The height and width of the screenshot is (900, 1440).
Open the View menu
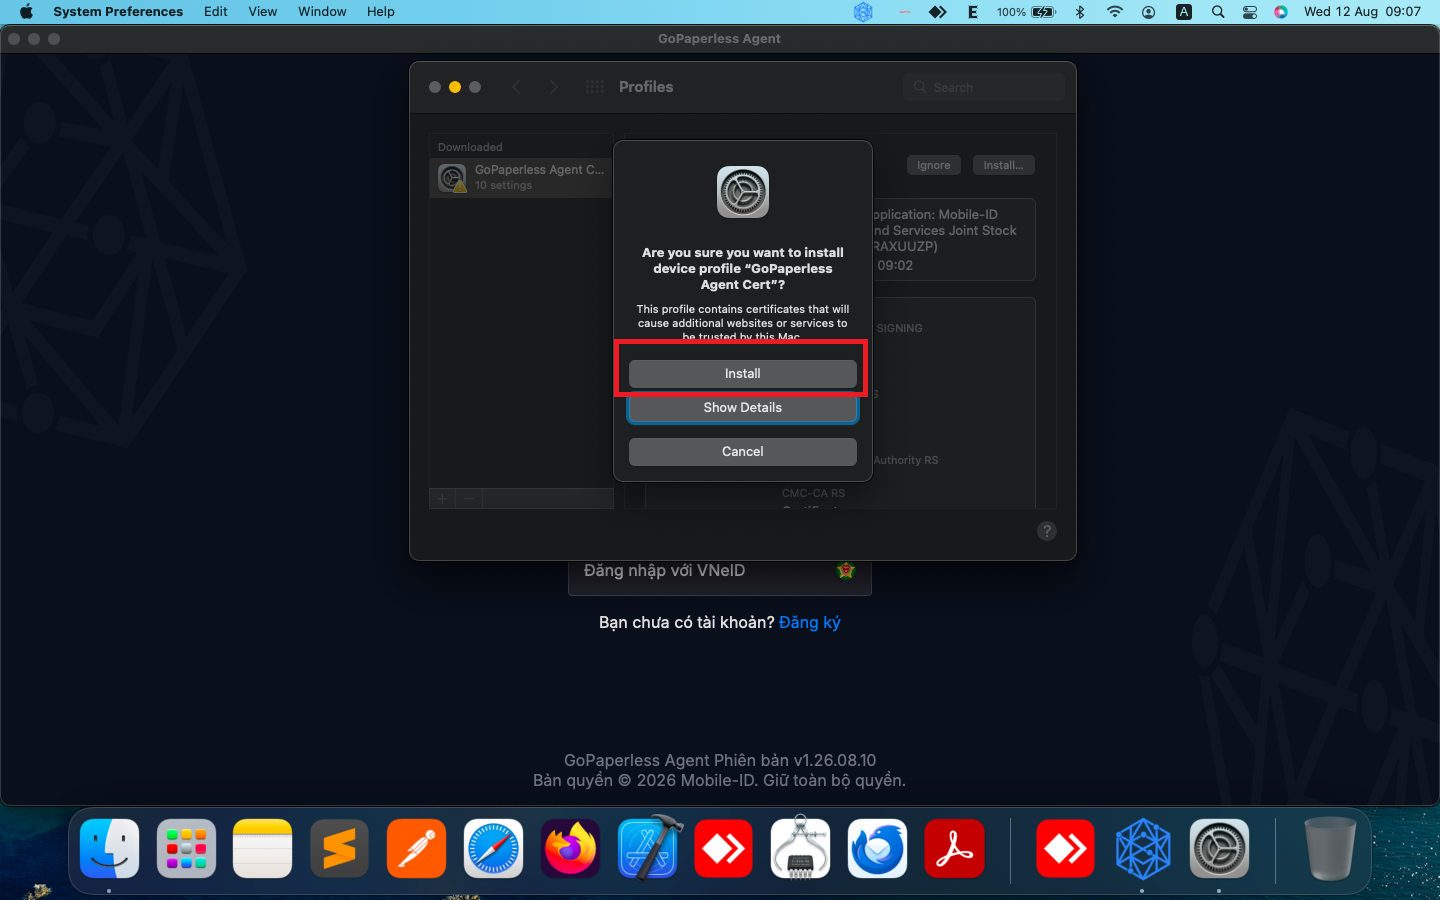[x=263, y=12]
